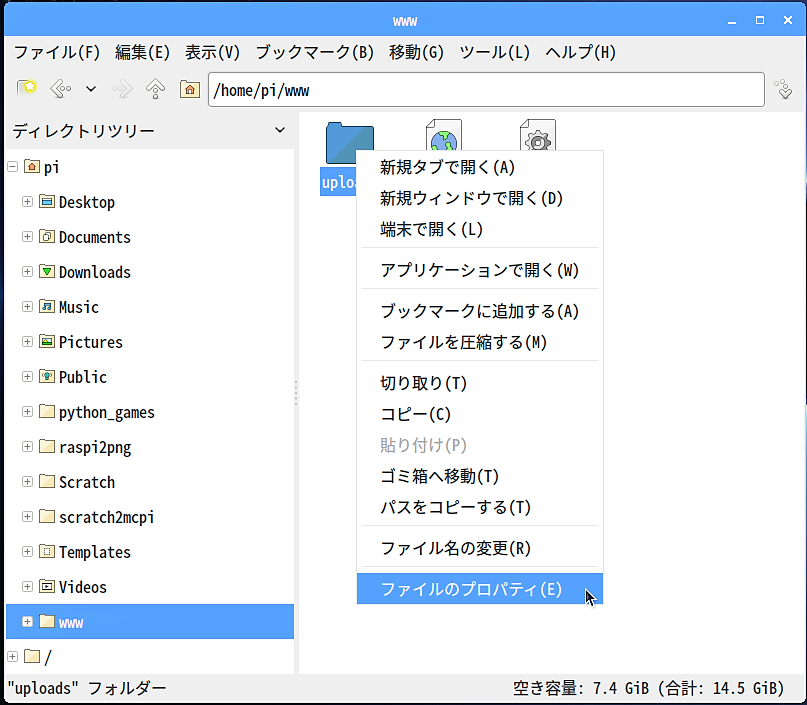Screen dimensions: 807x705
Task: Expand the Downloads tree node
Action: [x=27, y=272]
